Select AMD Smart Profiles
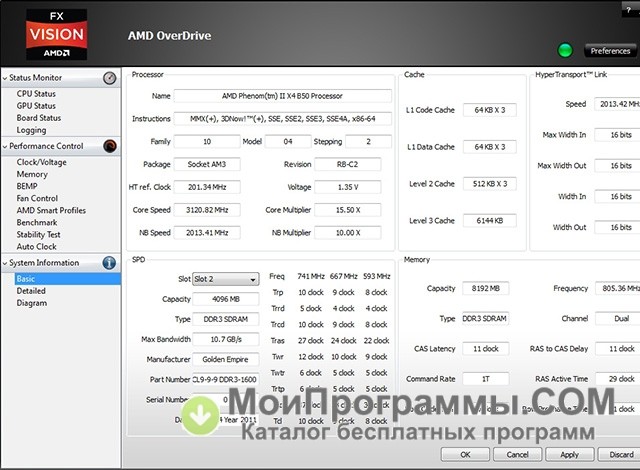 (x=51, y=211)
